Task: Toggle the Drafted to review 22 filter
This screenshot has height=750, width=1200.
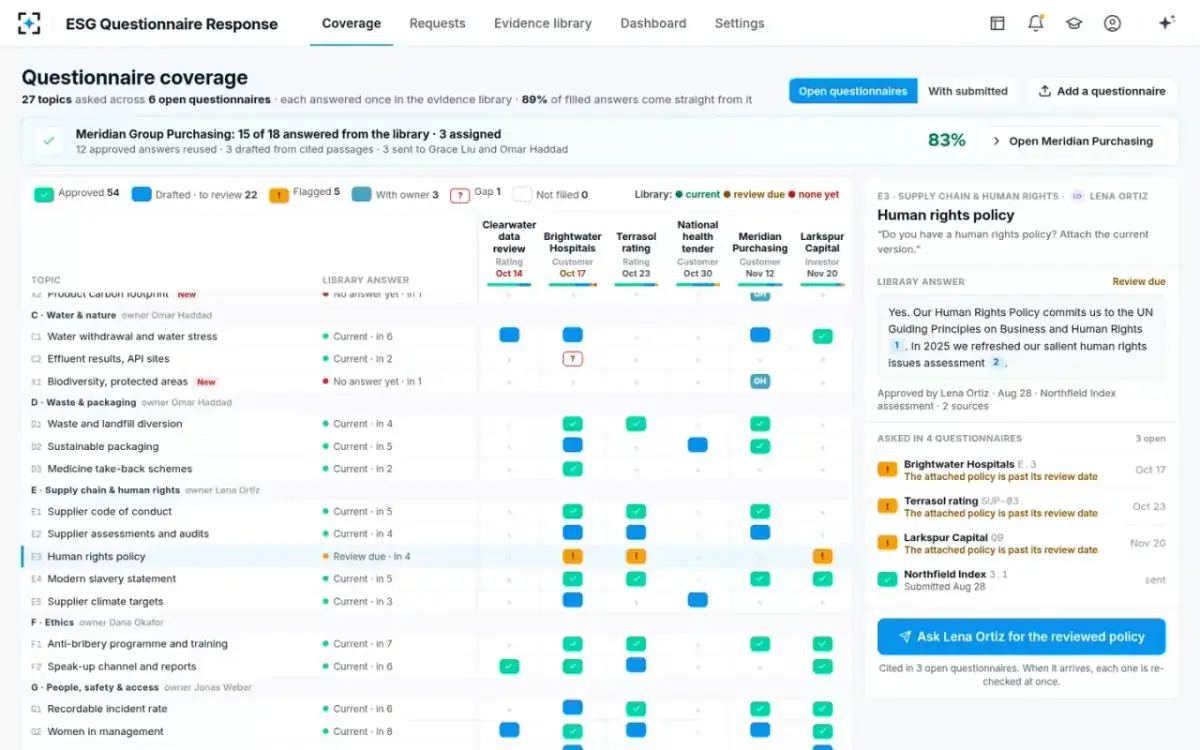Action: click(194, 195)
